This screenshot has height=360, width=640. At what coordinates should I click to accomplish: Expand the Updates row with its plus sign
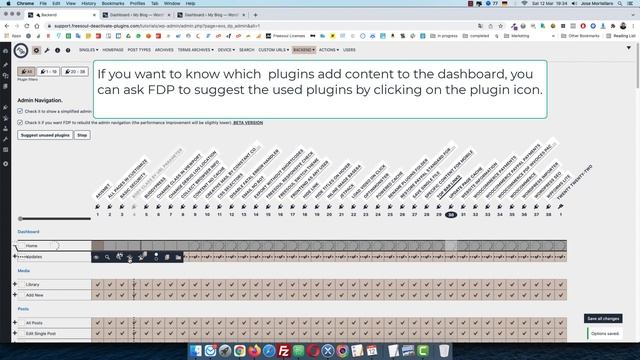pyautogui.click(x=15, y=256)
